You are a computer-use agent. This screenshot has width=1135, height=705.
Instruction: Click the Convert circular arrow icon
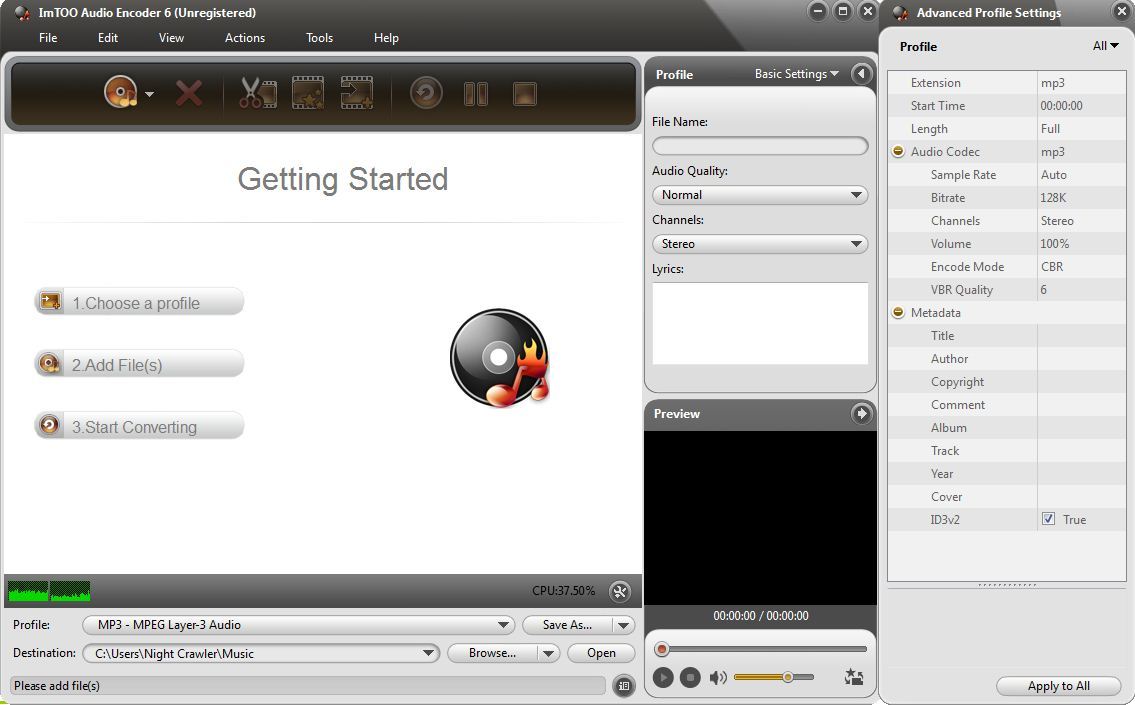(426, 93)
